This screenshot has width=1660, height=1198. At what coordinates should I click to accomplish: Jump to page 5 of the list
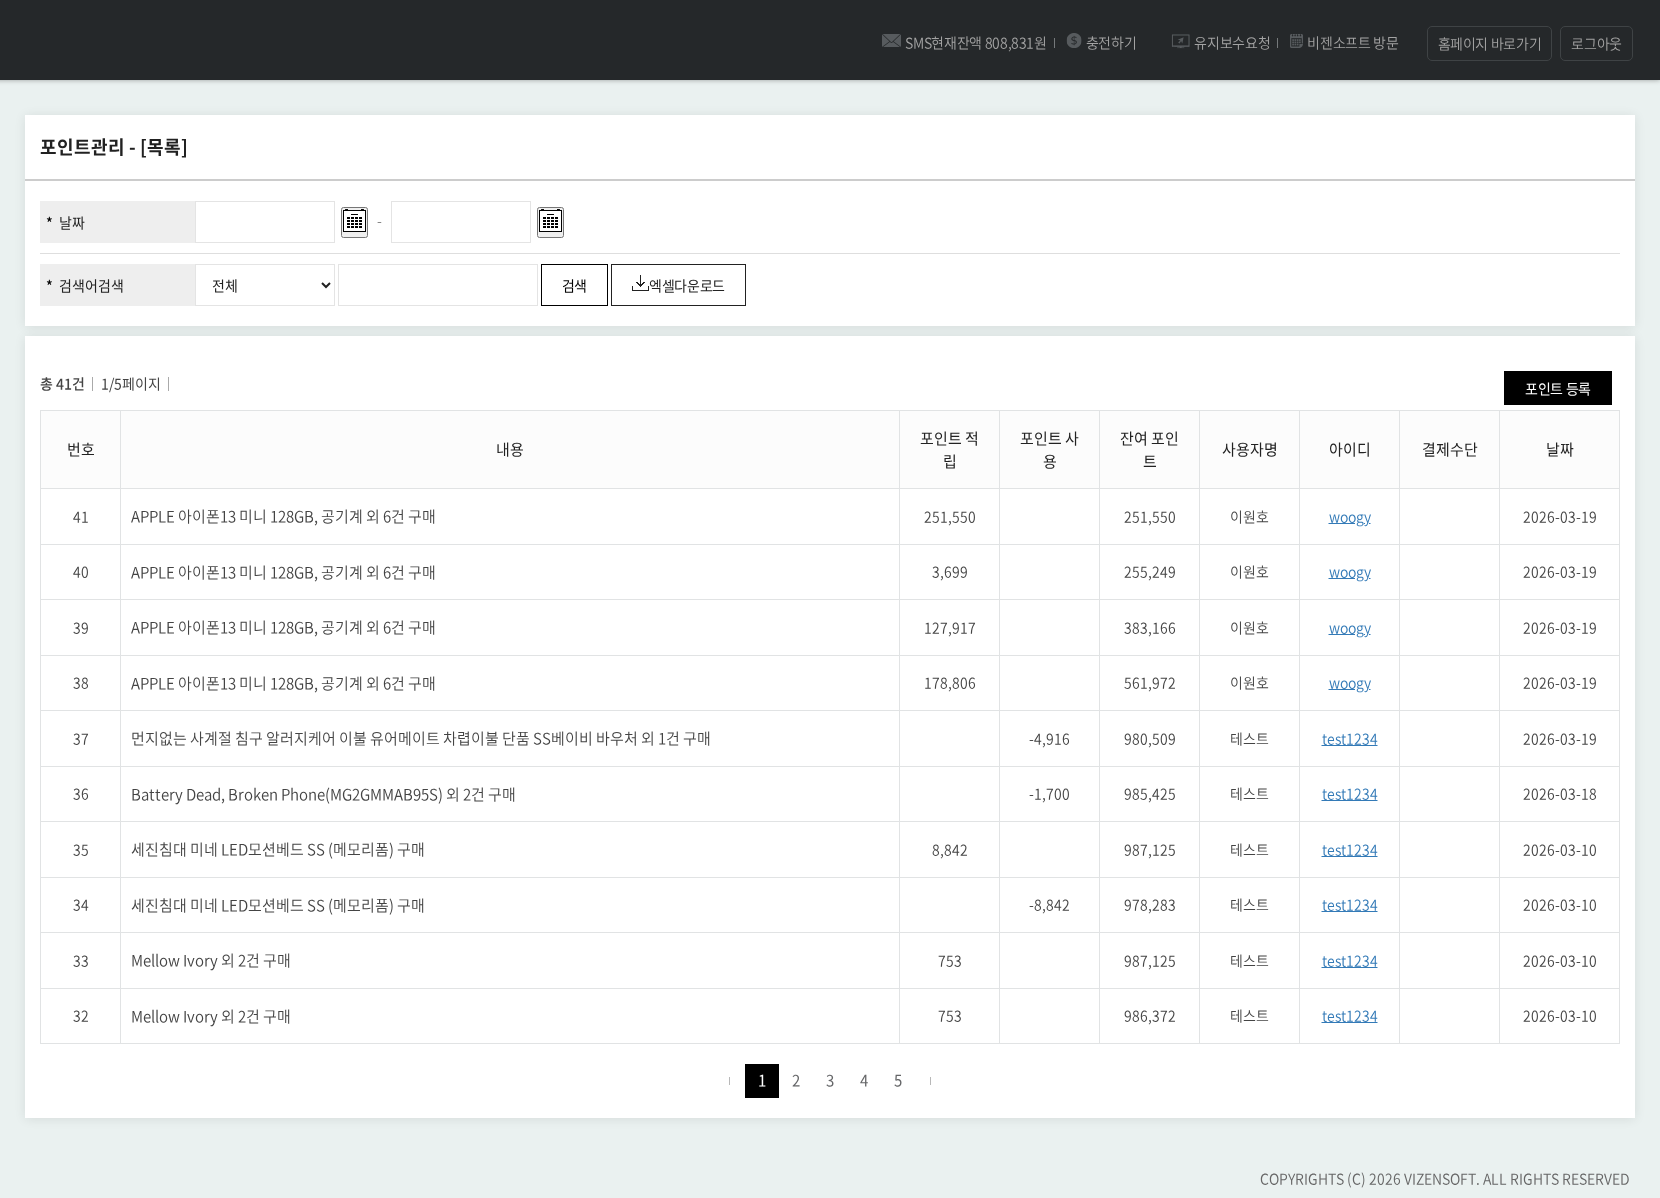coord(898,1081)
